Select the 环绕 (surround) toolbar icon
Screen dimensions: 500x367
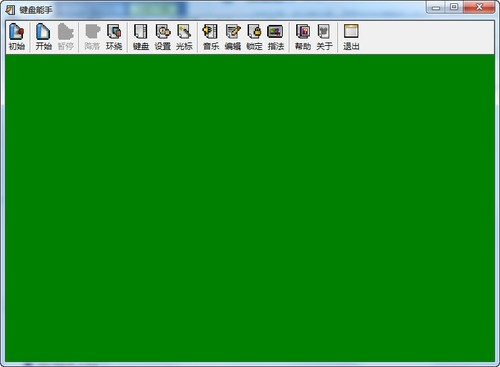pyautogui.click(x=114, y=37)
